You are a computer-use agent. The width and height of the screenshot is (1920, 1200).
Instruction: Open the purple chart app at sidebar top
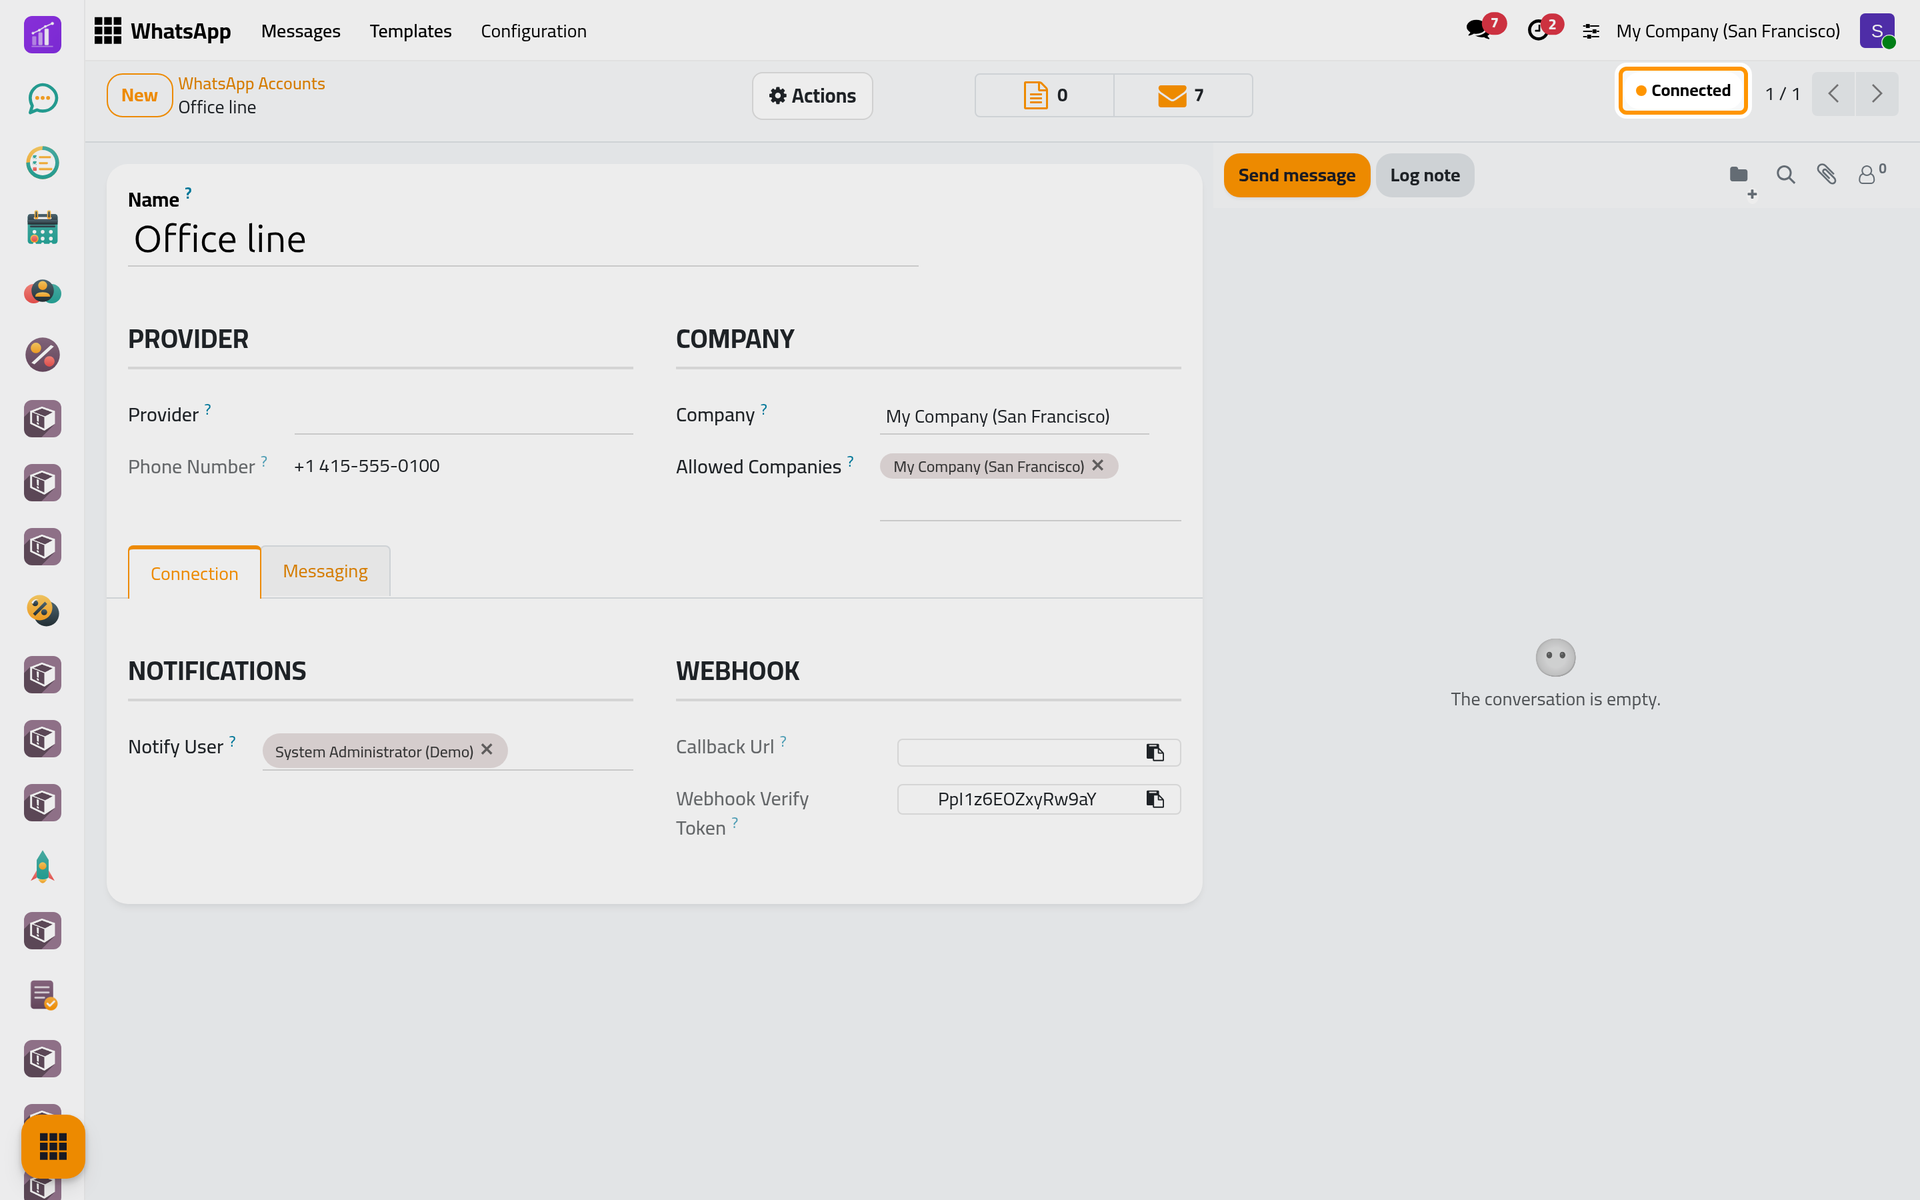click(42, 35)
